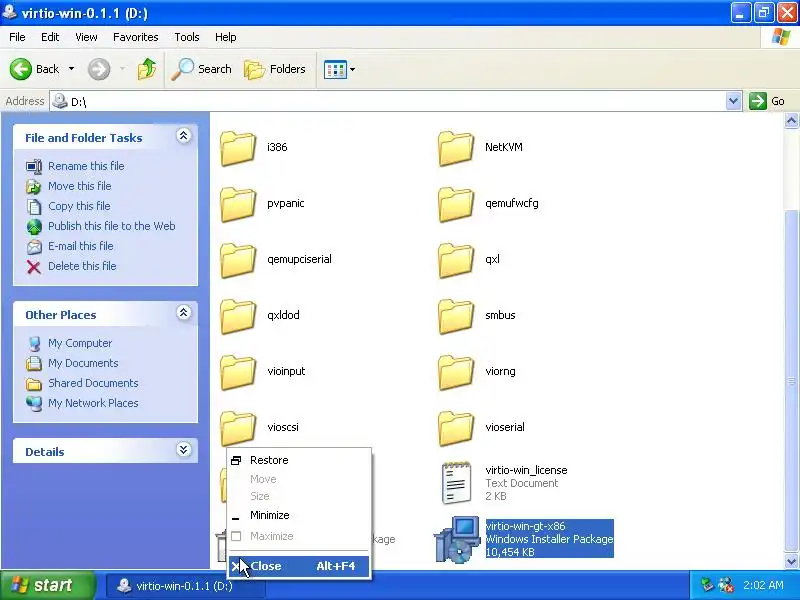Screen dimensions: 800x600
Task: Click the network connection tray icon
Action: [x=726, y=585]
